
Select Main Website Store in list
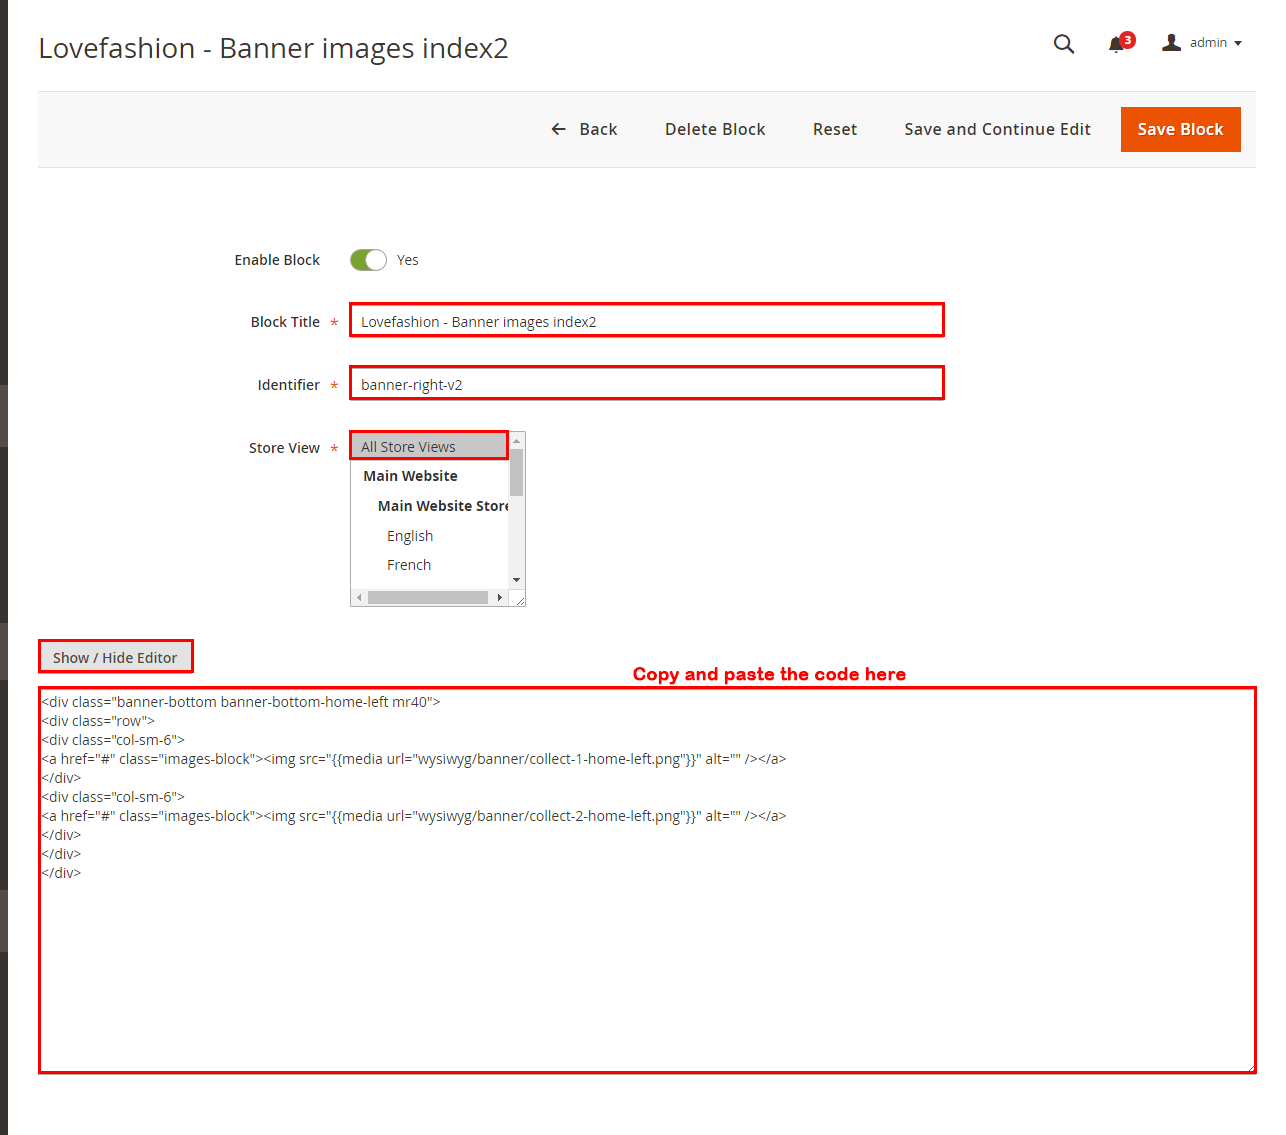pos(430,506)
